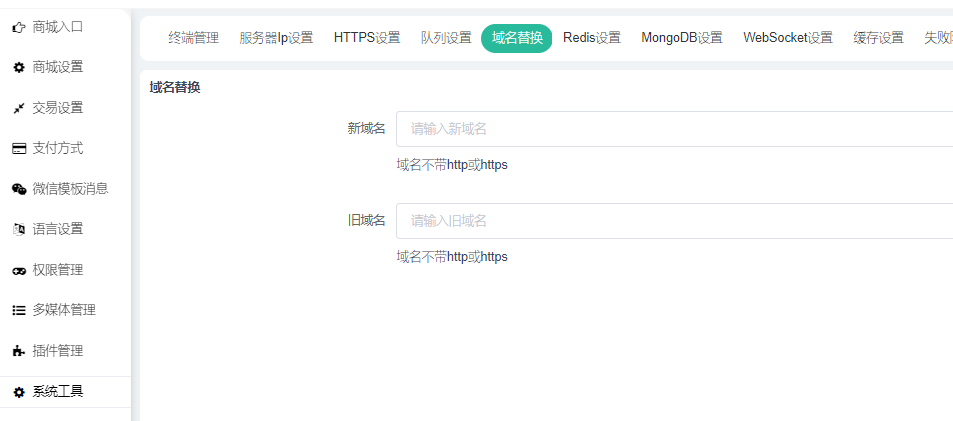This screenshot has width=953, height=421.
Task: Switch to the 缓存设置 tab
Action: point(878,38)
